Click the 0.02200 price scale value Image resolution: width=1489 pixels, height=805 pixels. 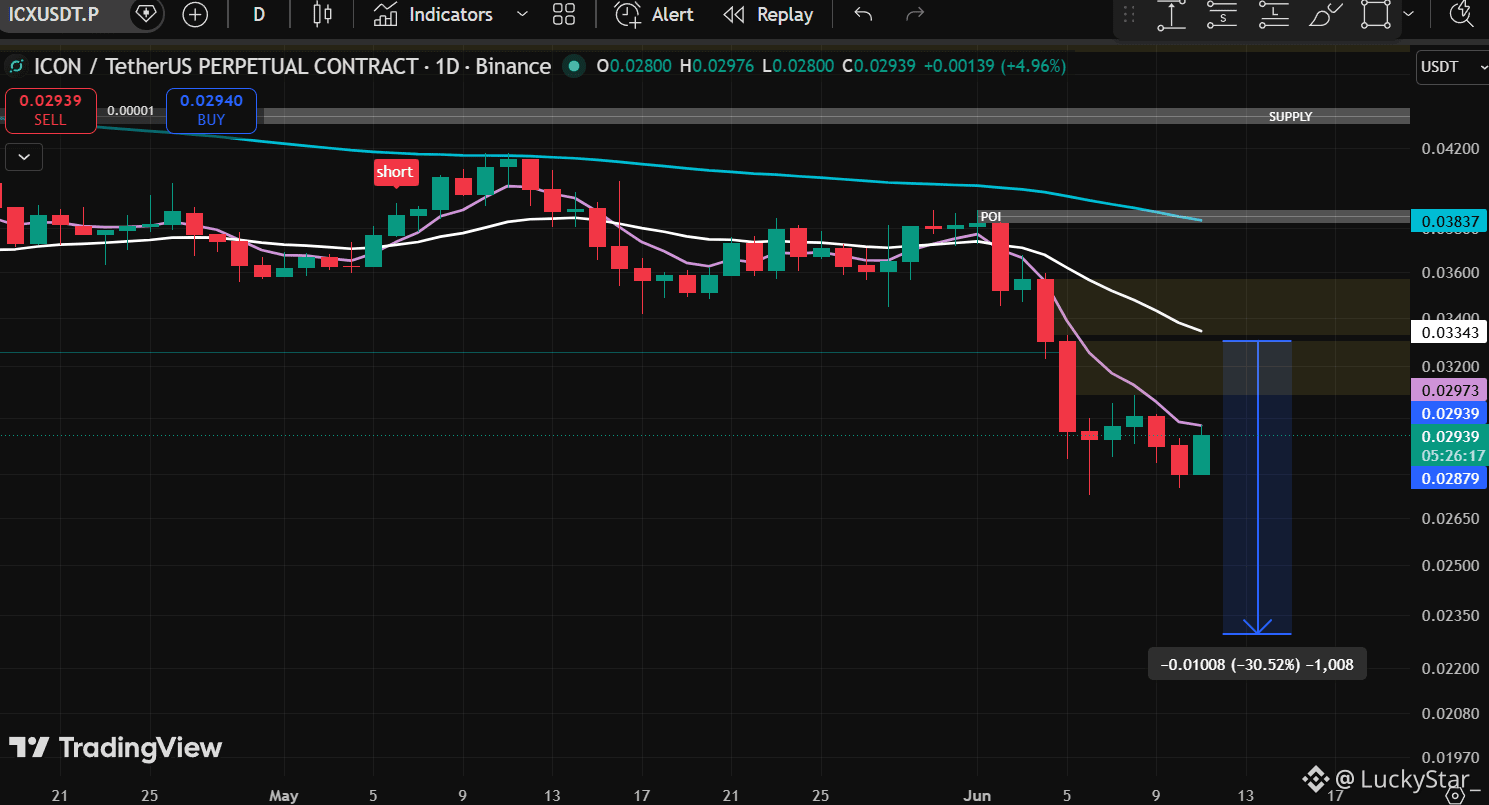tap(1449, 668)
